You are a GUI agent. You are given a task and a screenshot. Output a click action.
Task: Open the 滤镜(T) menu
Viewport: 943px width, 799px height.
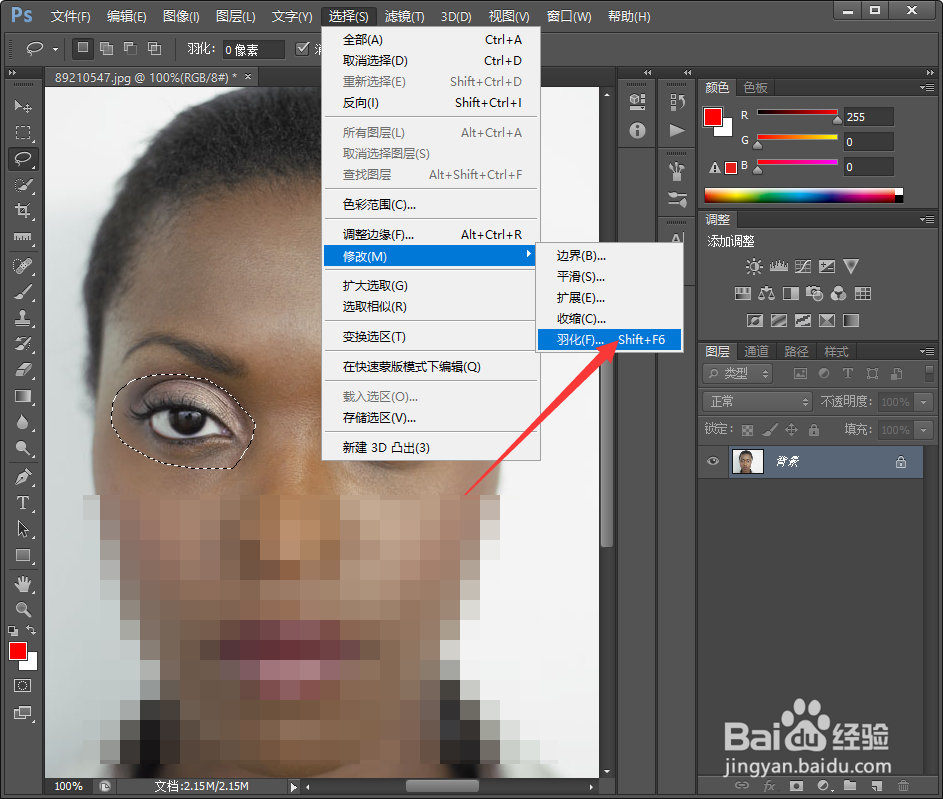pyautogui.click(x=404, y=16)
